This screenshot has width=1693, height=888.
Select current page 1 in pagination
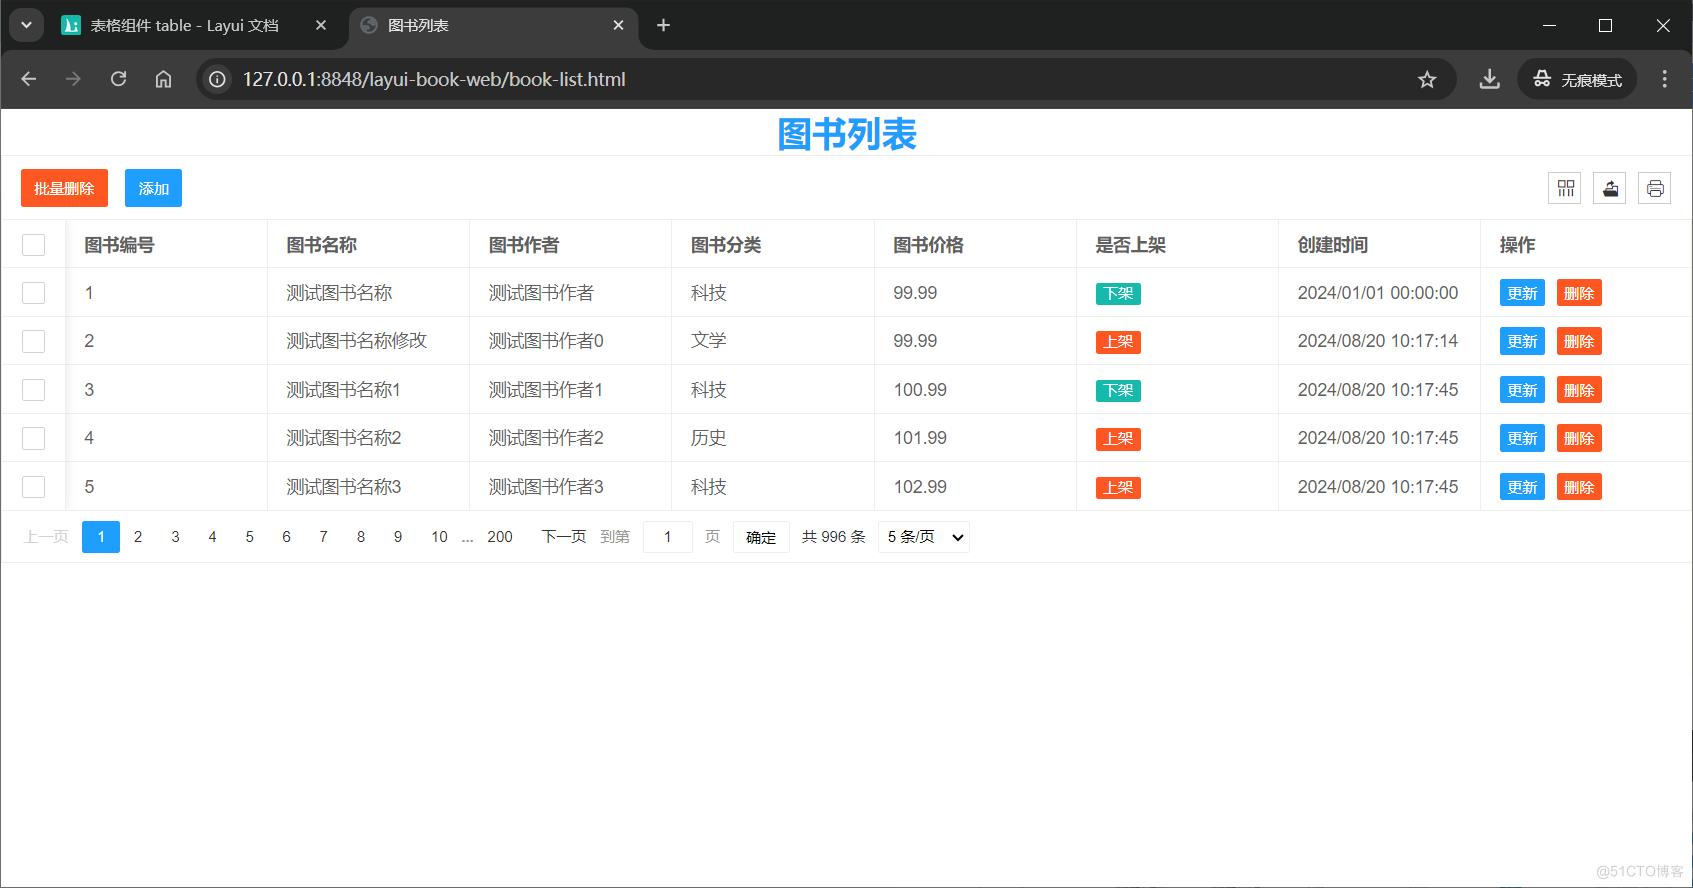(101, 537)
